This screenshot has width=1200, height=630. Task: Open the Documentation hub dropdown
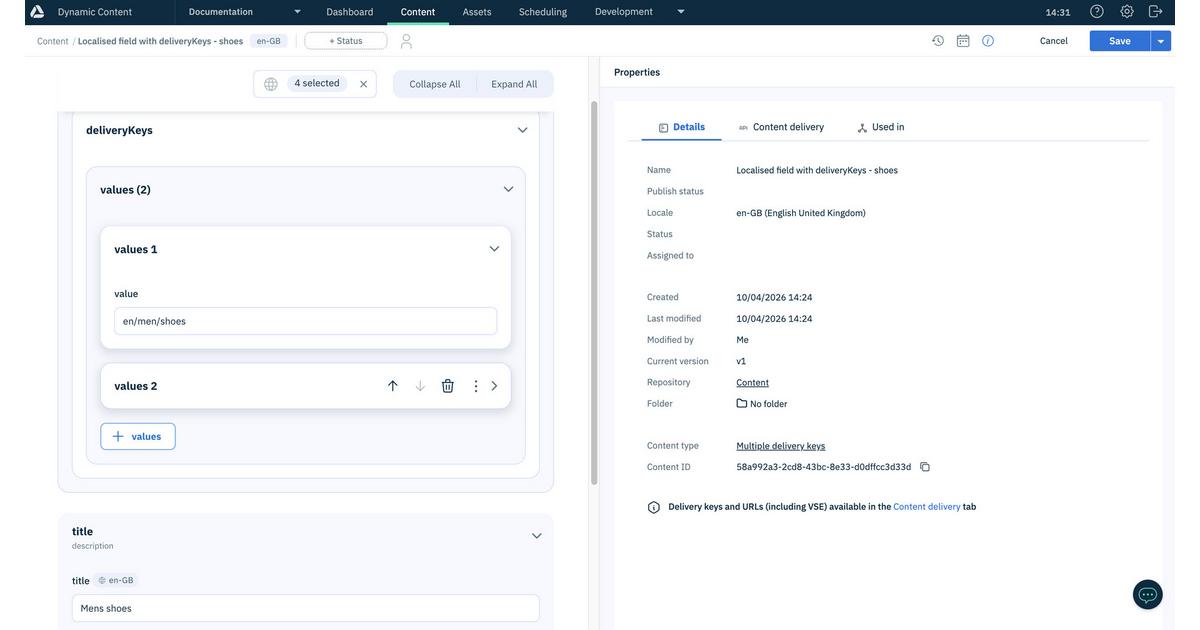click(297, 12)
